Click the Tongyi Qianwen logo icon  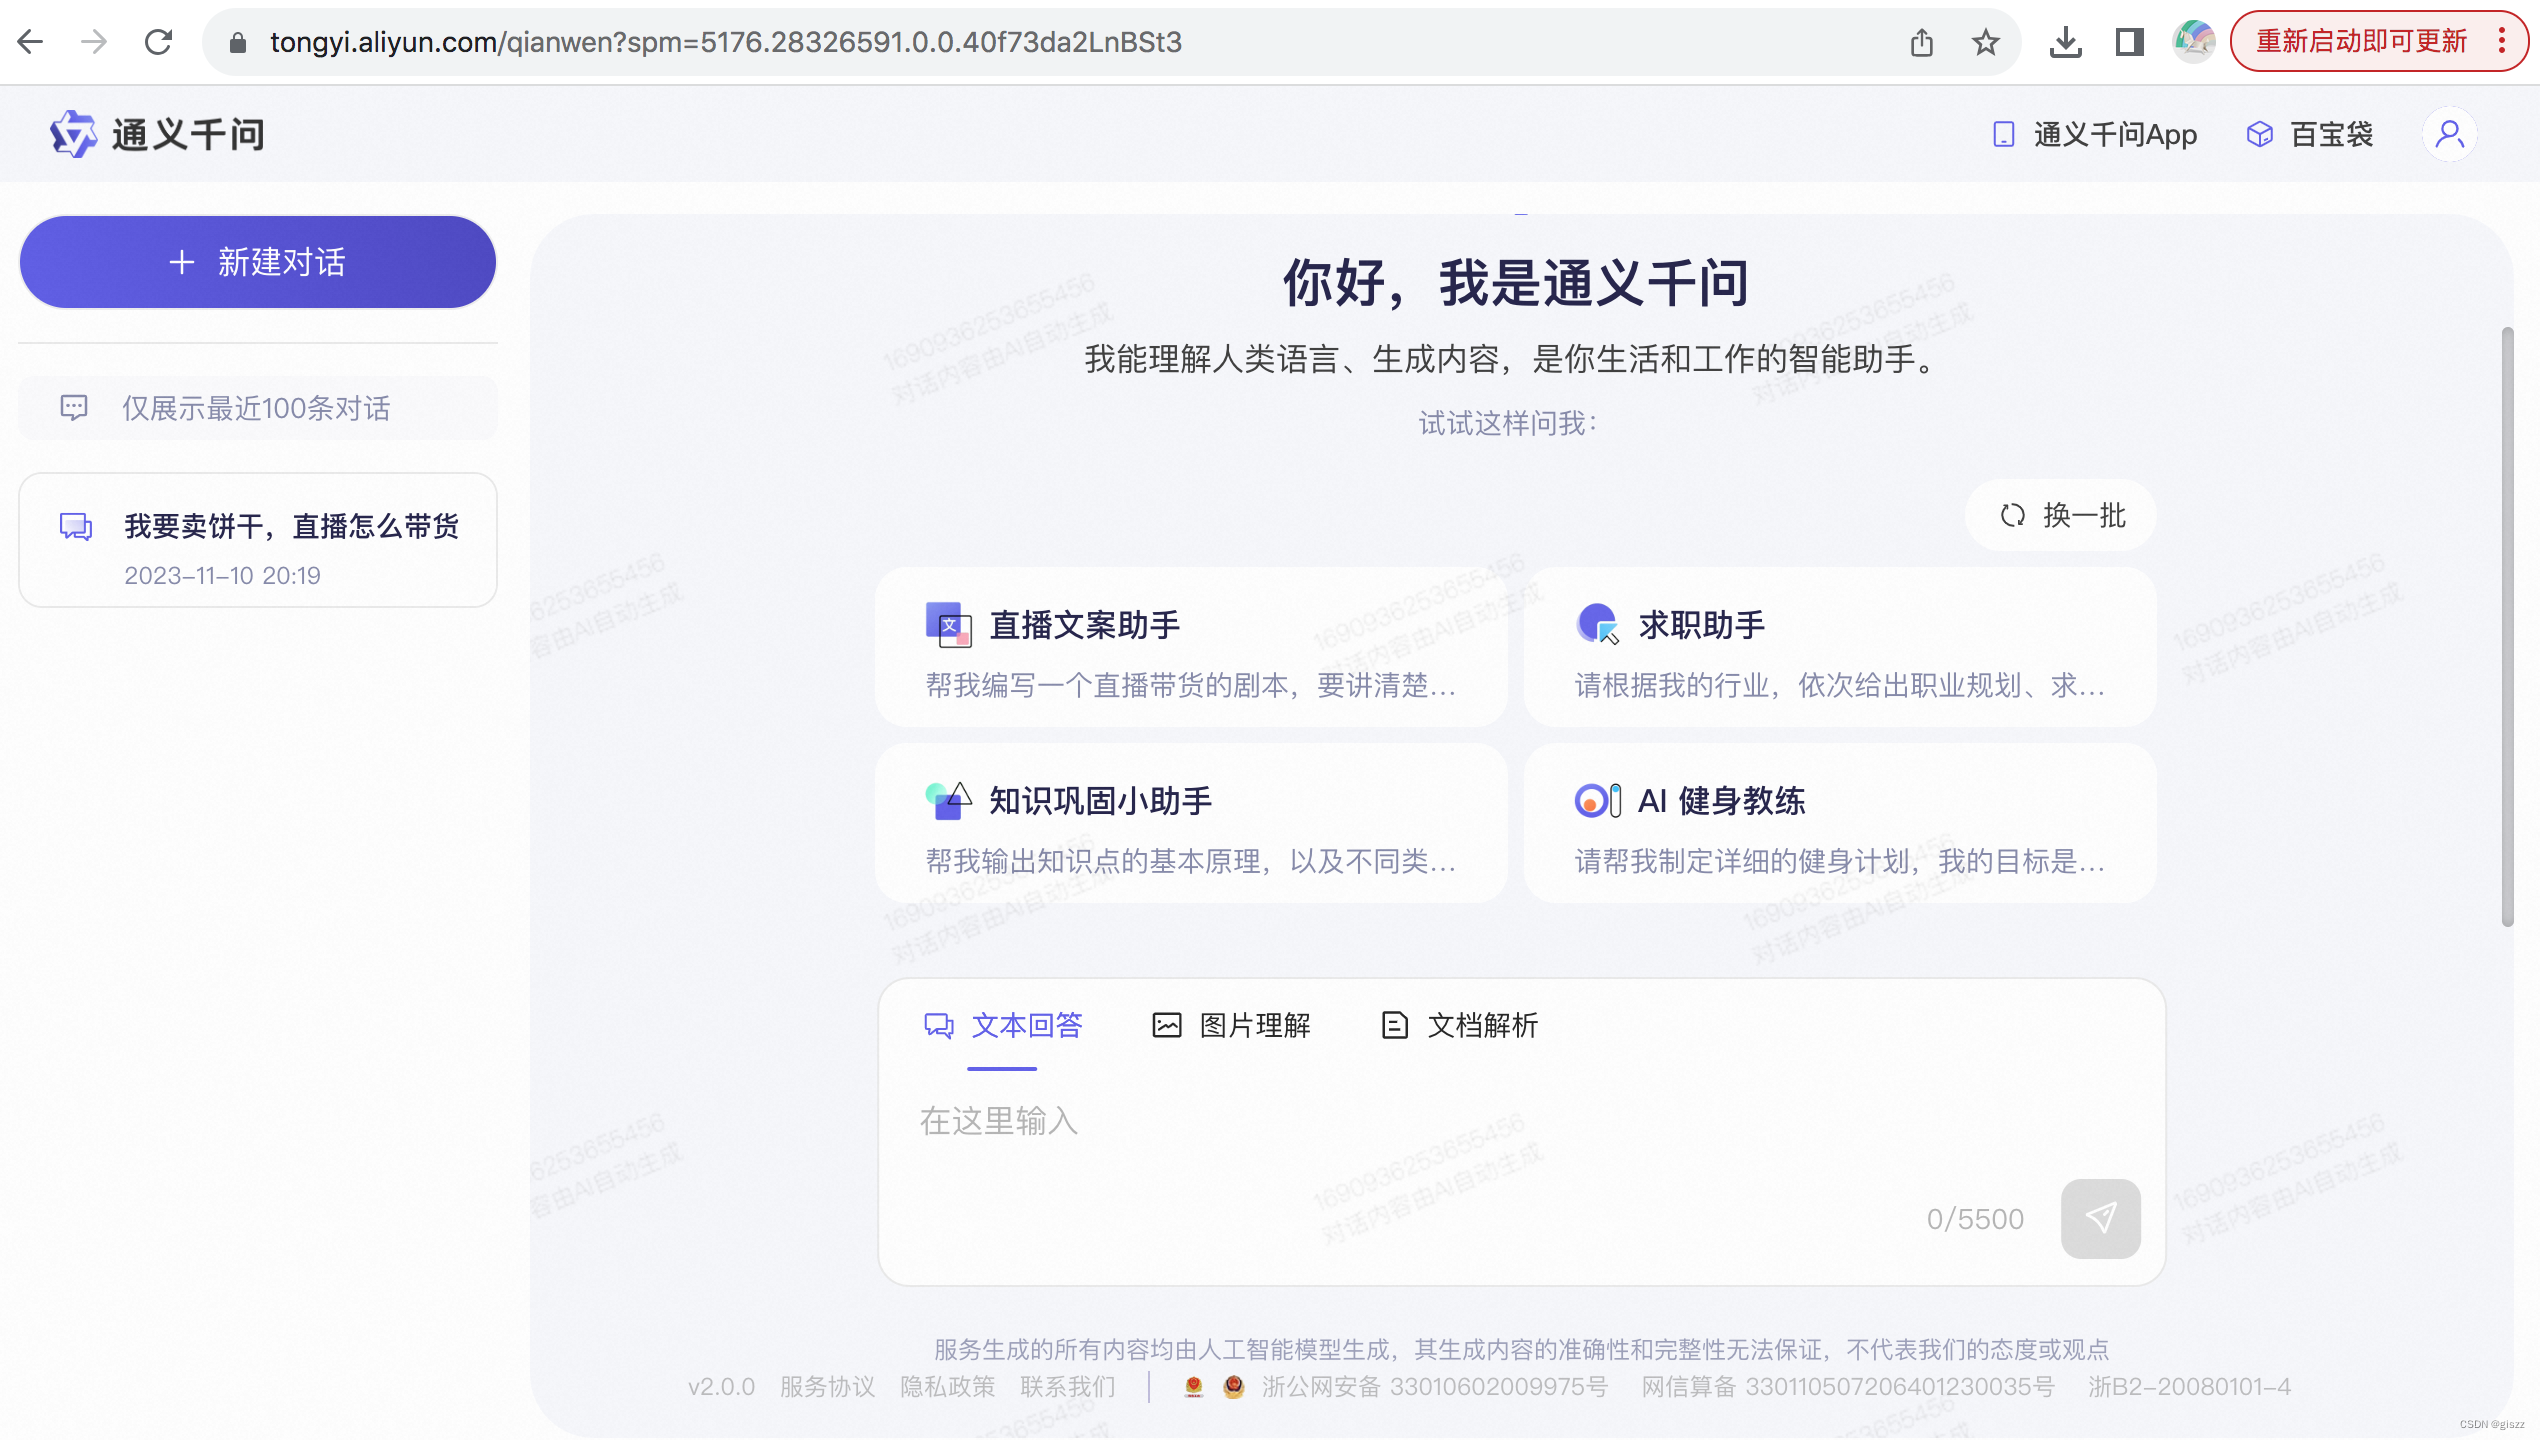click(73, 134)
